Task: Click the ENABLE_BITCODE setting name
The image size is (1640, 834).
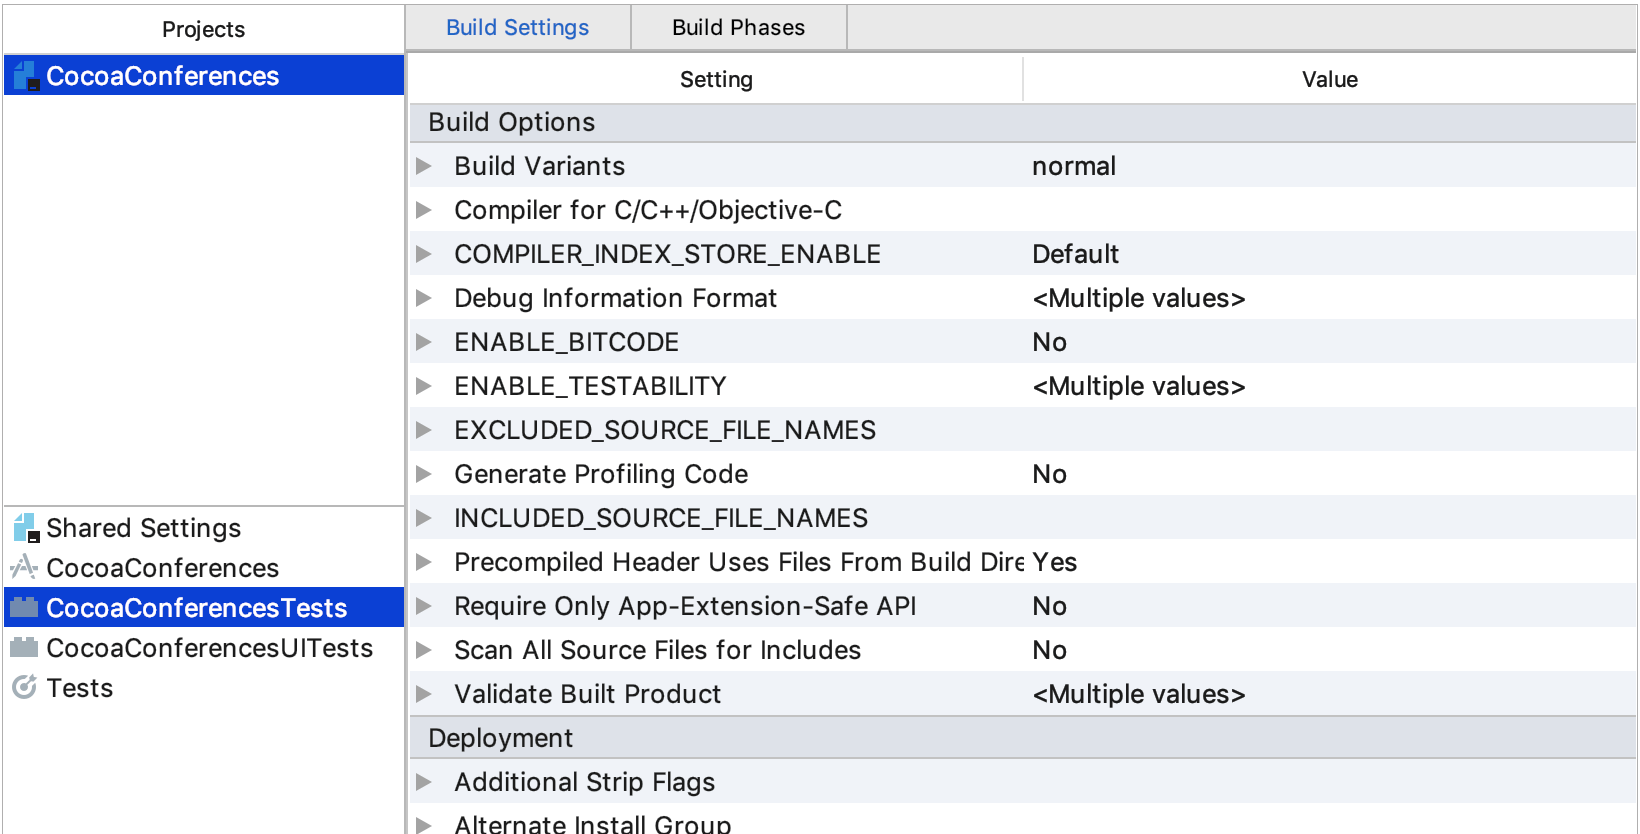Action: pos(567,342)
